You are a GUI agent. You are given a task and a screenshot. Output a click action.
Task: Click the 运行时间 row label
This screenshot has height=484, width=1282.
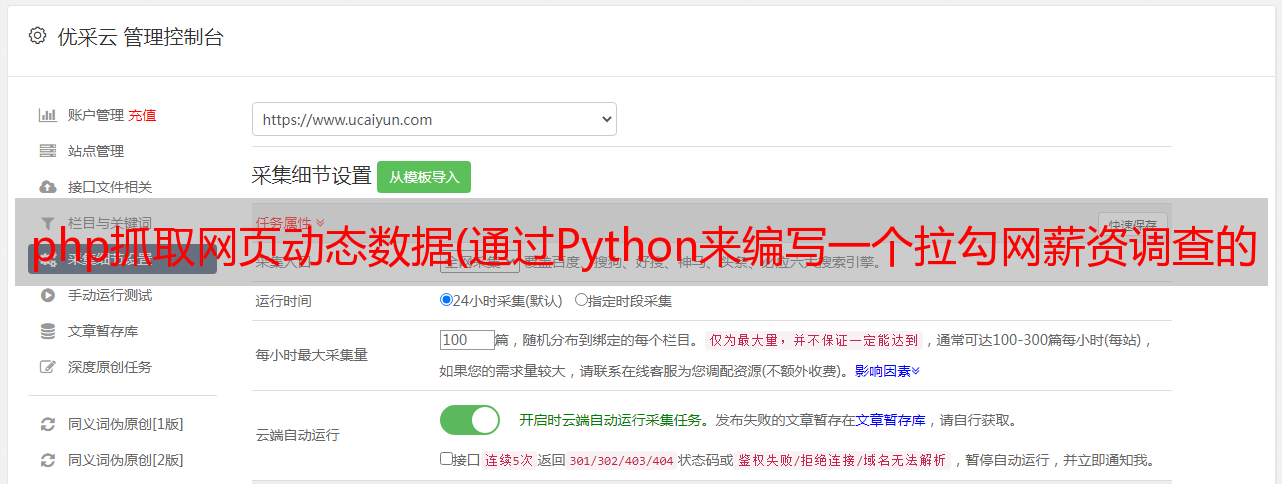pos(284,300)
